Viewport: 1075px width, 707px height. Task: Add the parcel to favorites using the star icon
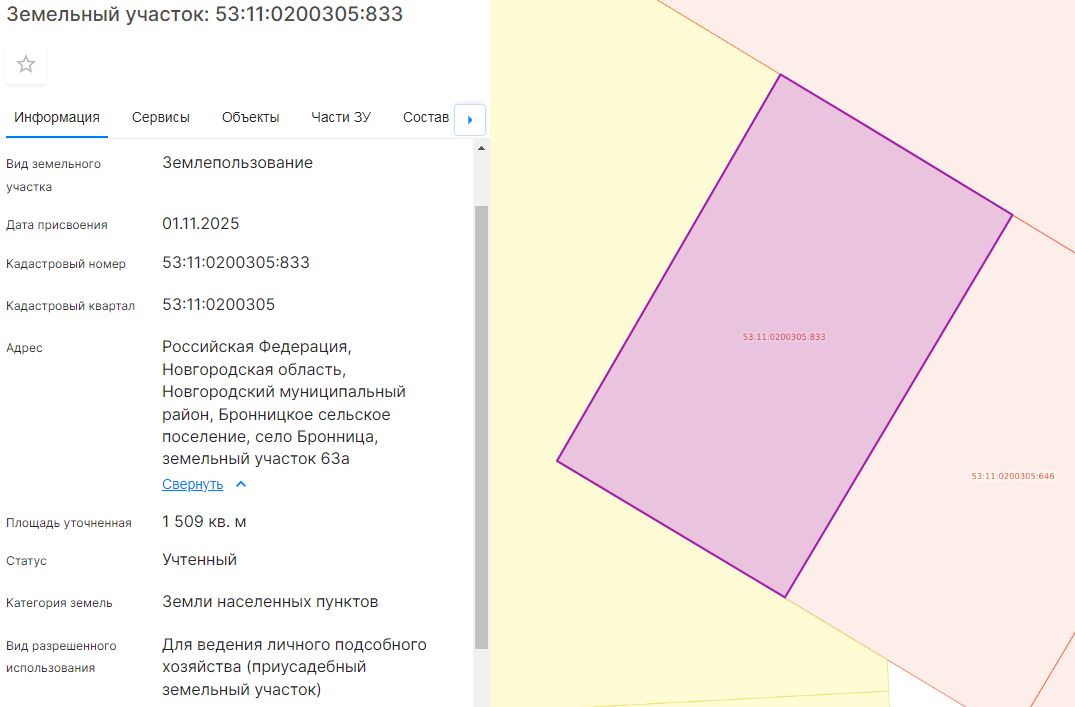coord(26,64)
